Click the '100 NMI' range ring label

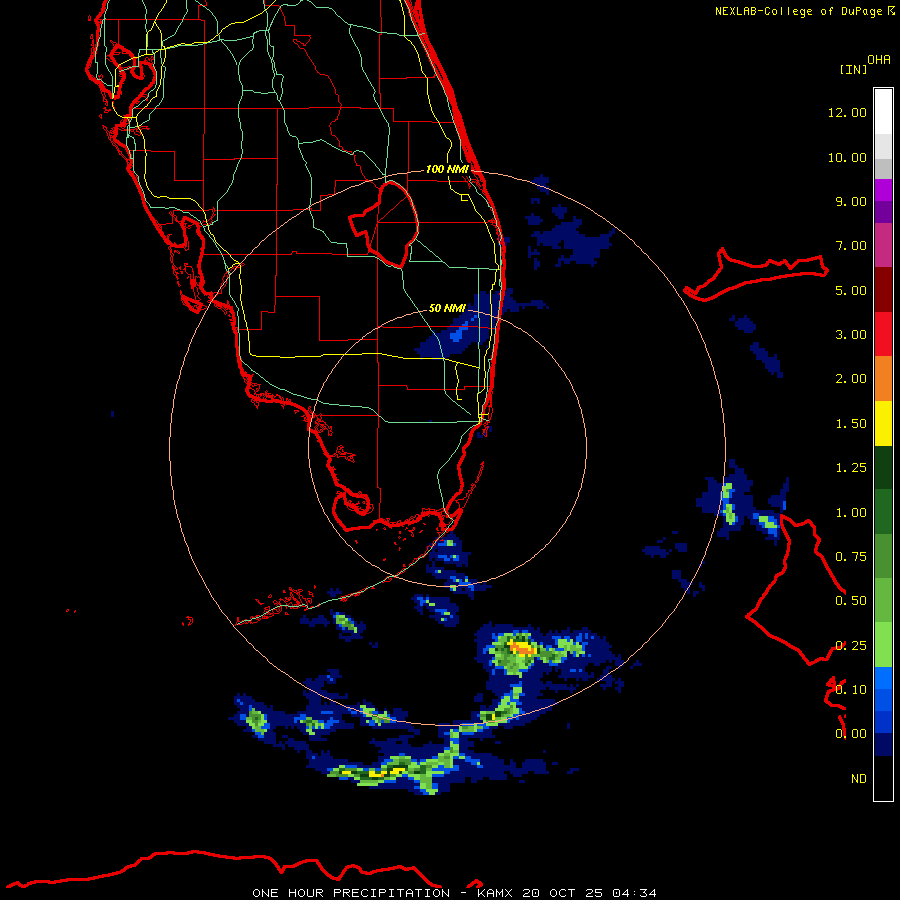pos(447,169)
